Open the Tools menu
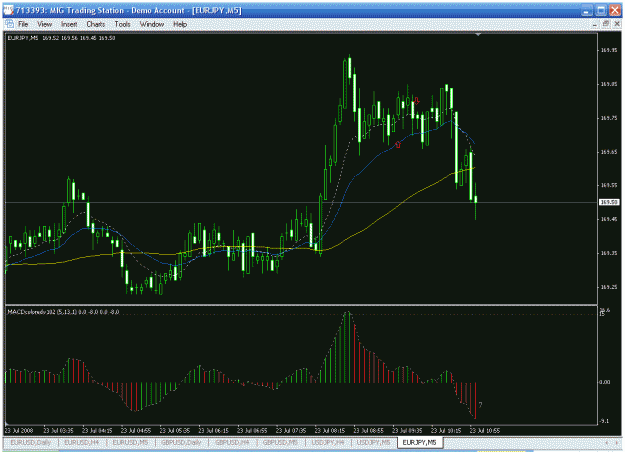Viewport: 625px width, 452px height. point(122,24)
